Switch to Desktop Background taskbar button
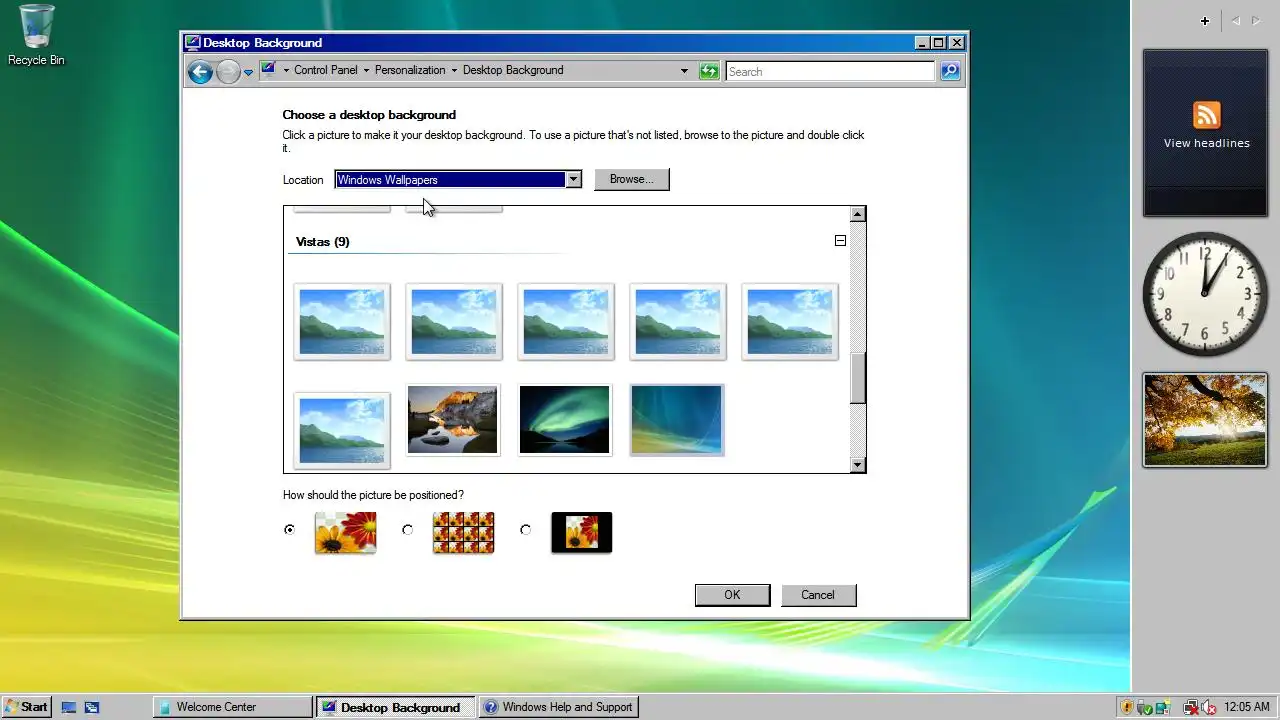The width and height of the screenshot is (1280, 720). tap(396, 707)
